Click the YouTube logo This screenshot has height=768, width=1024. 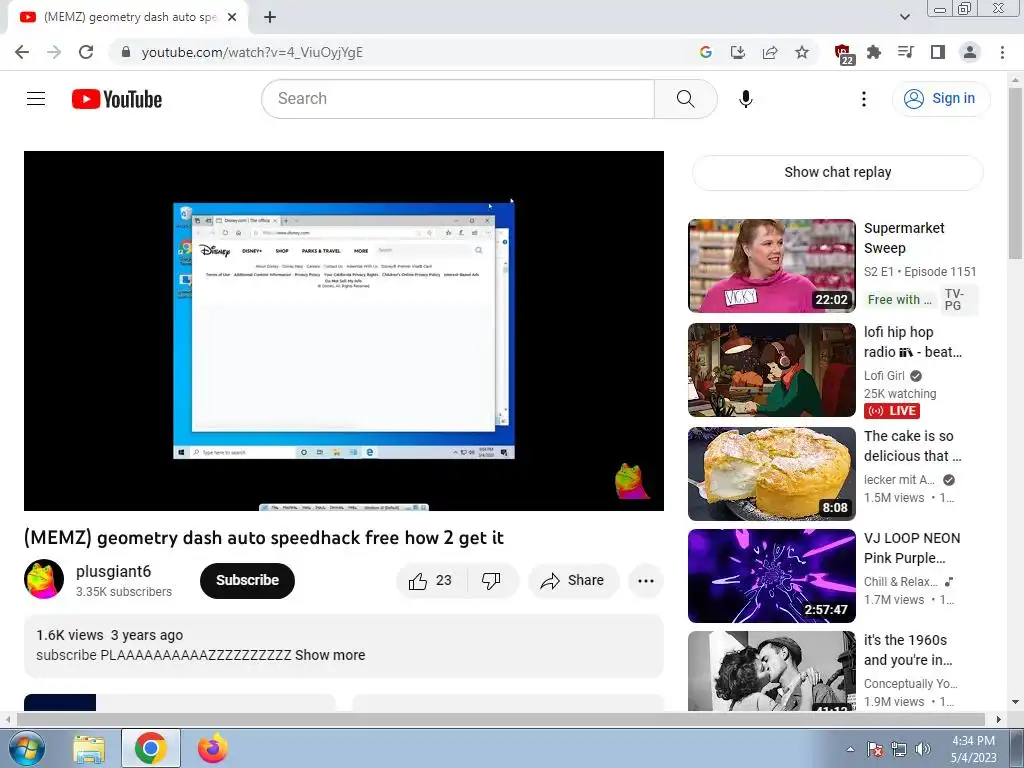pos(117,99)
